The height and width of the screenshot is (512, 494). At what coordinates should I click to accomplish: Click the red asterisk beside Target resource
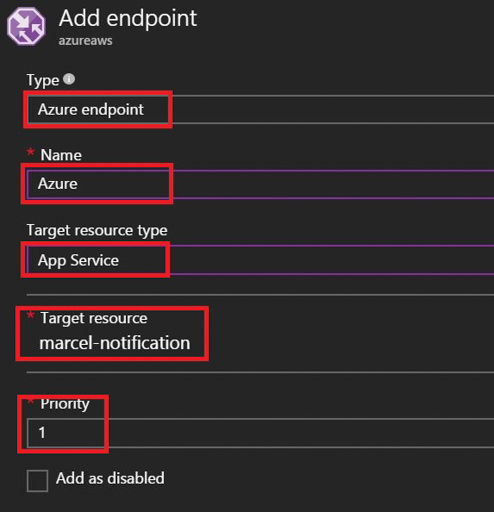(31, 315)
